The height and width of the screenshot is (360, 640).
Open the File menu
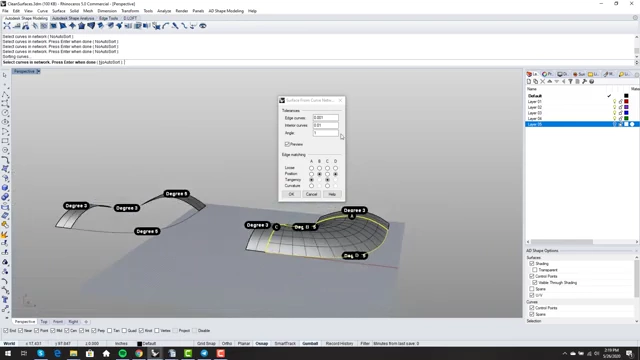coord(5,11)
